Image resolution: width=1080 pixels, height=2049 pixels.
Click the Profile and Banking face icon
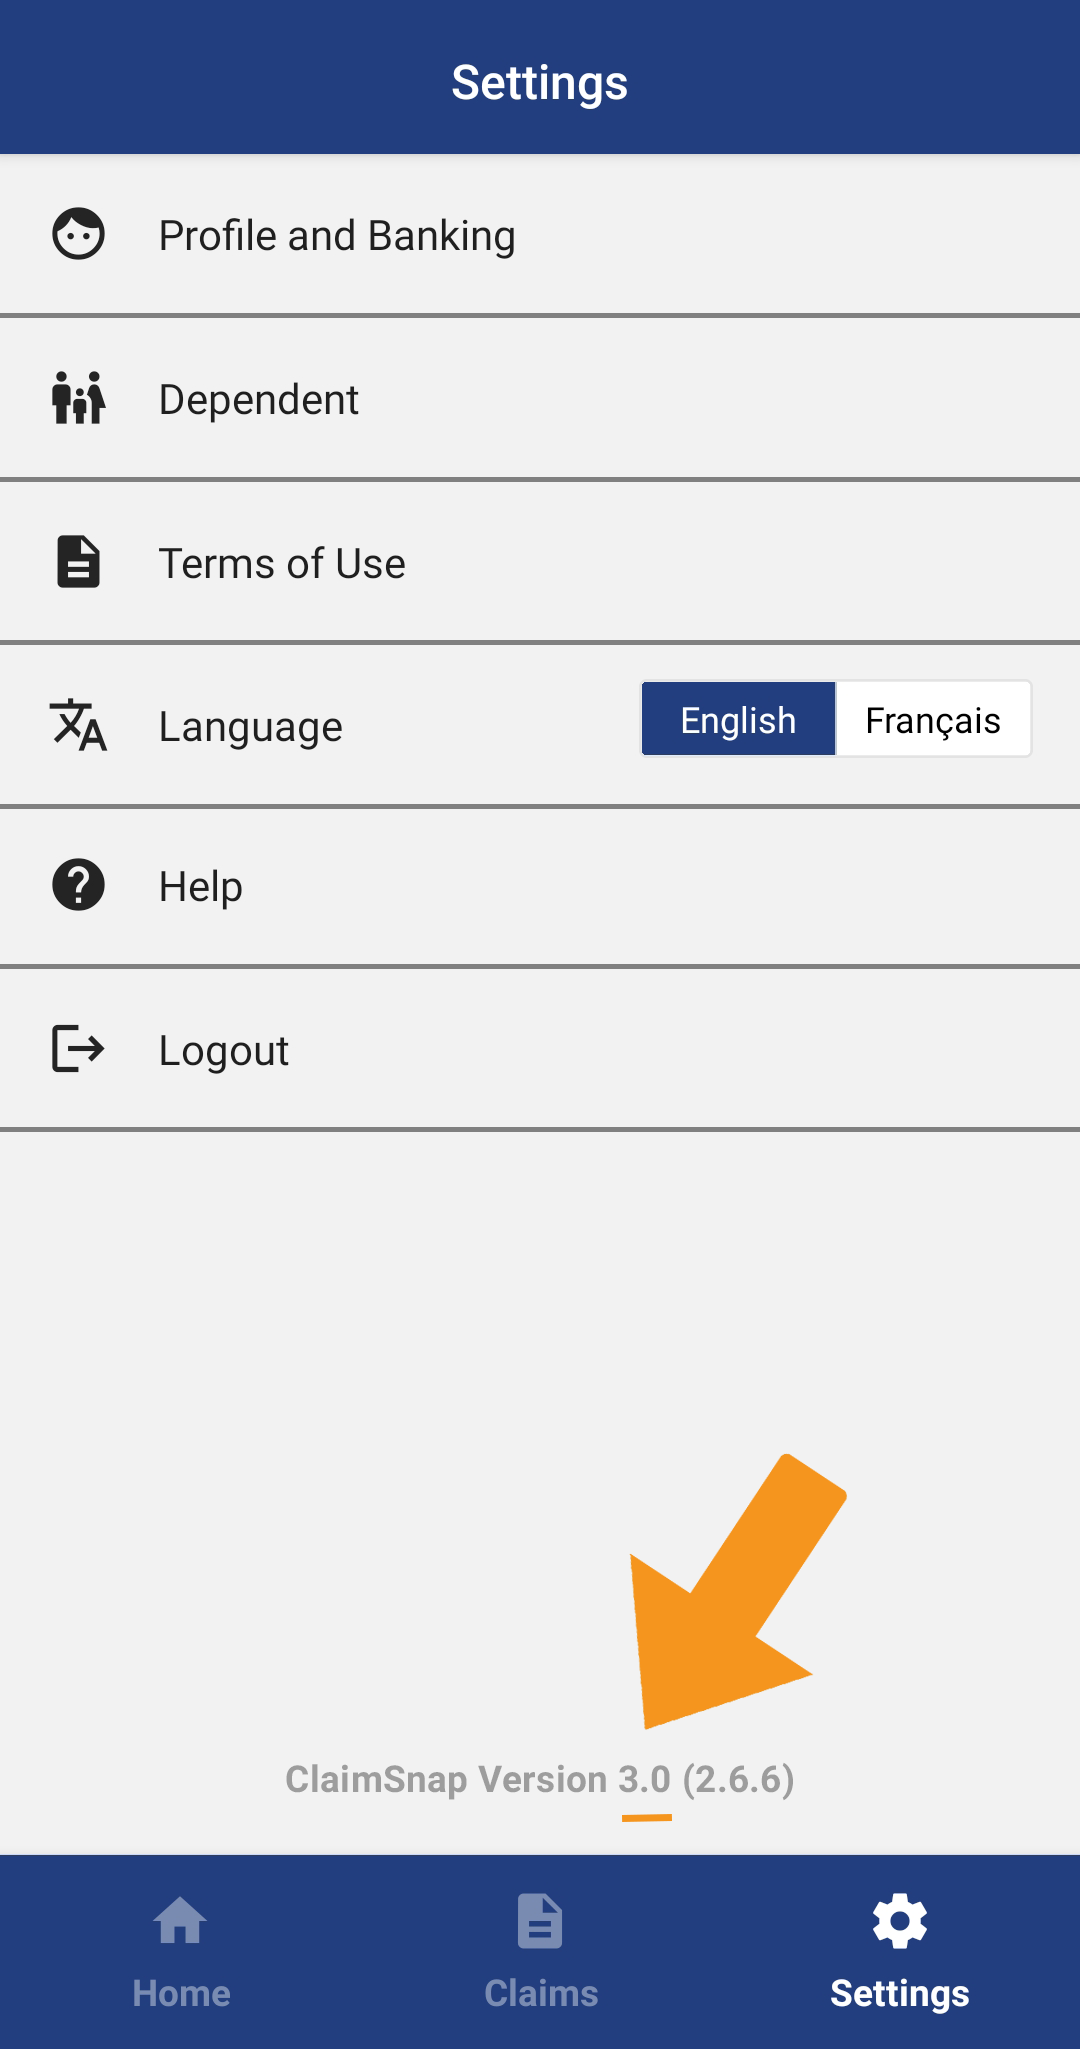point(78,235)
